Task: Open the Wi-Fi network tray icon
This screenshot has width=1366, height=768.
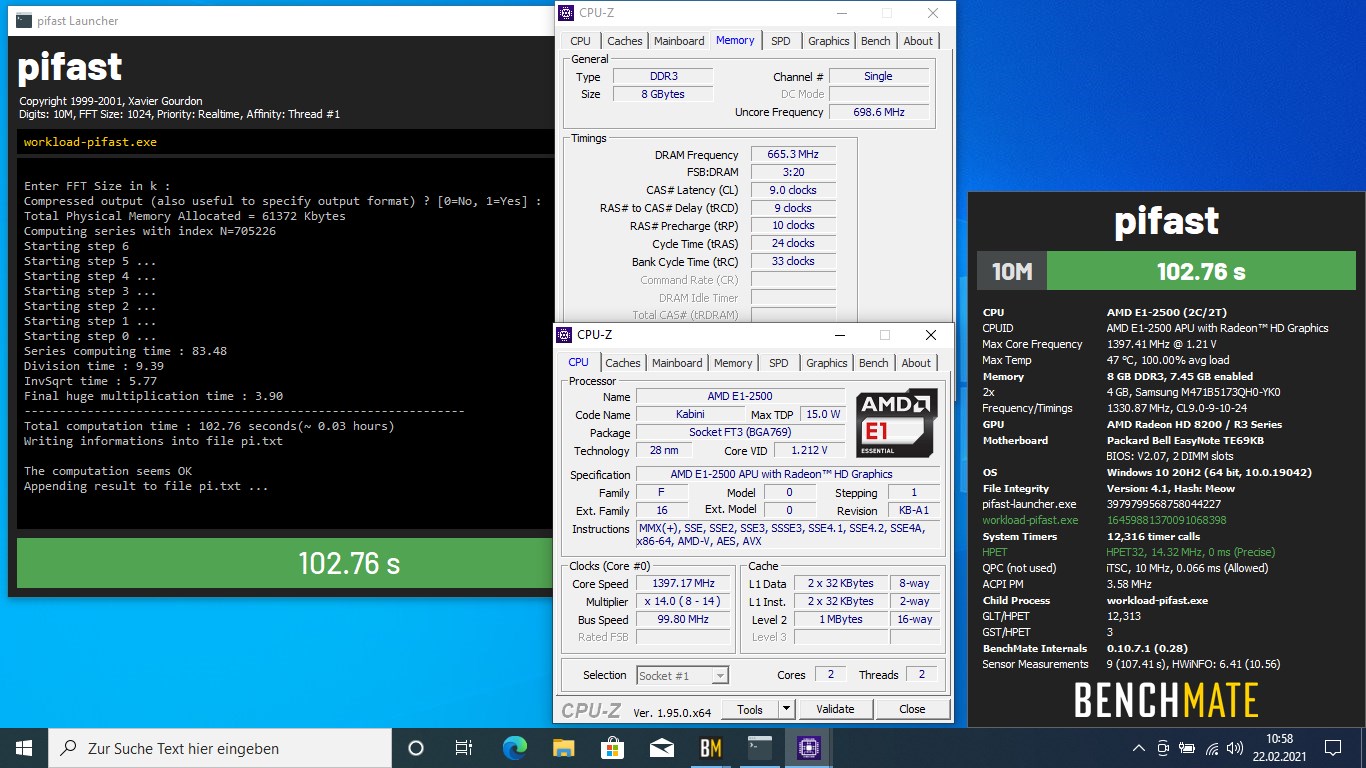Action: click(1212, 748)
